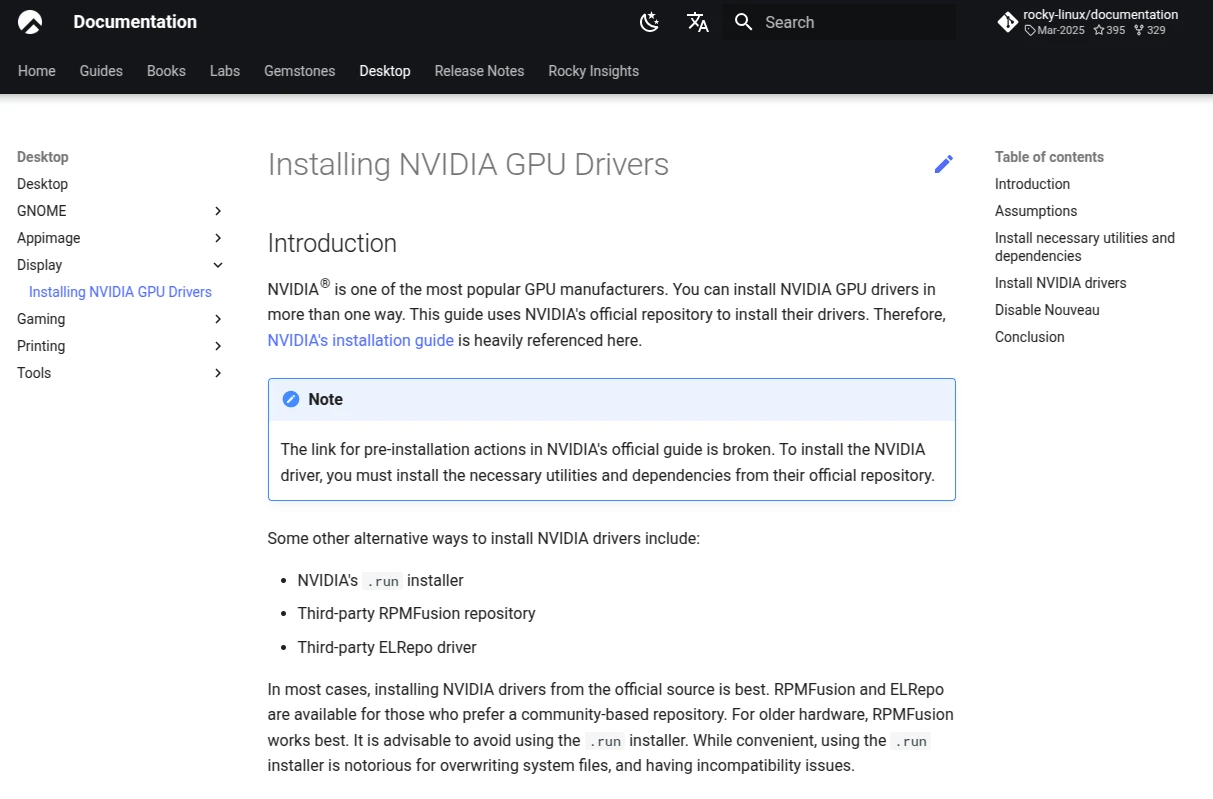Image resolution: width=1213 pixels, height=799 pixels.
Task: Expand the Tools sidebar section
Action: tap(218, 373)
